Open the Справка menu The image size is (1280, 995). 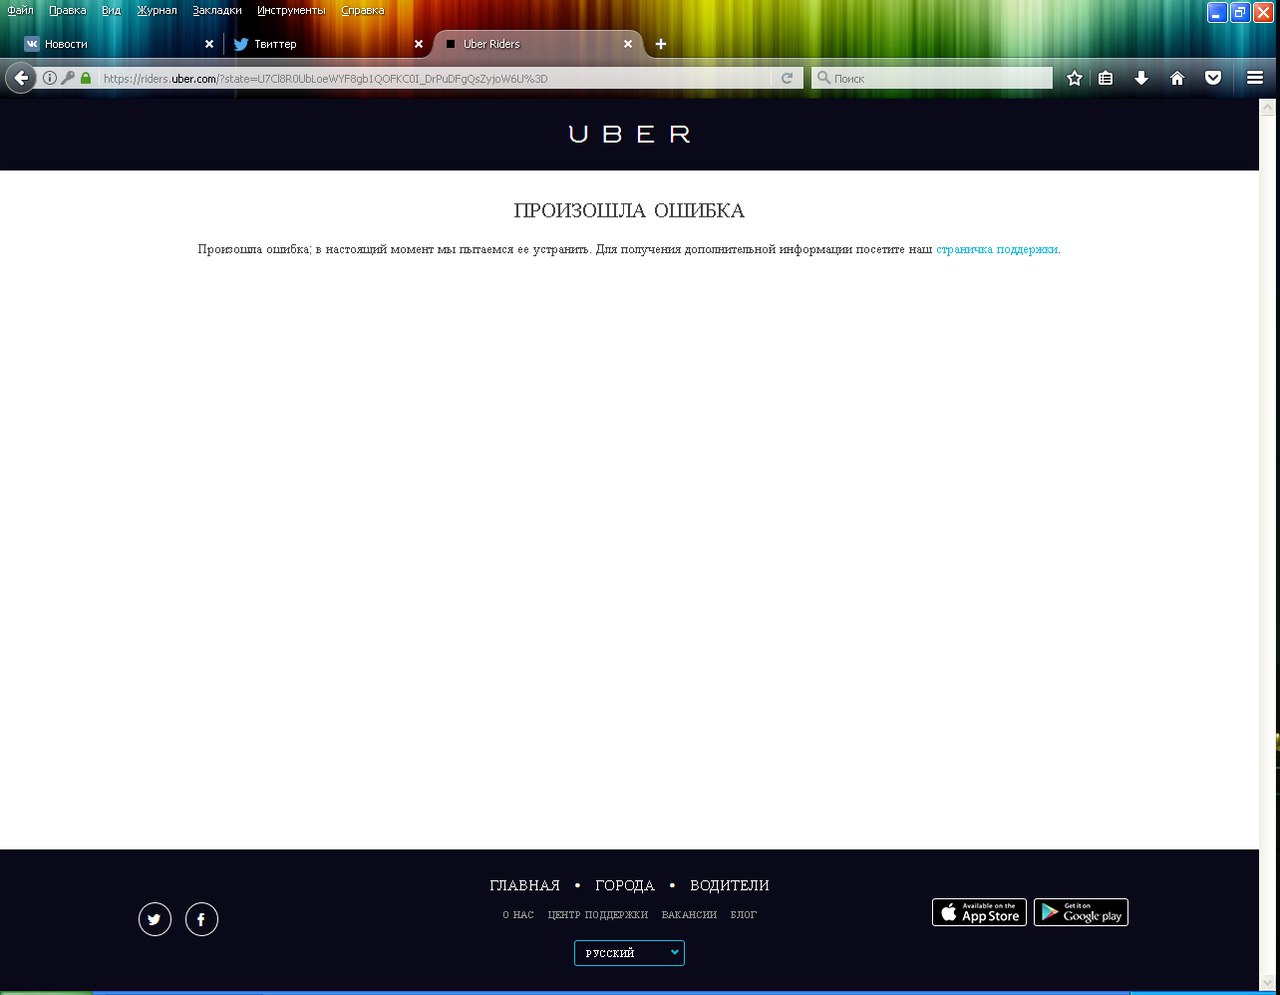click(362, 10)
